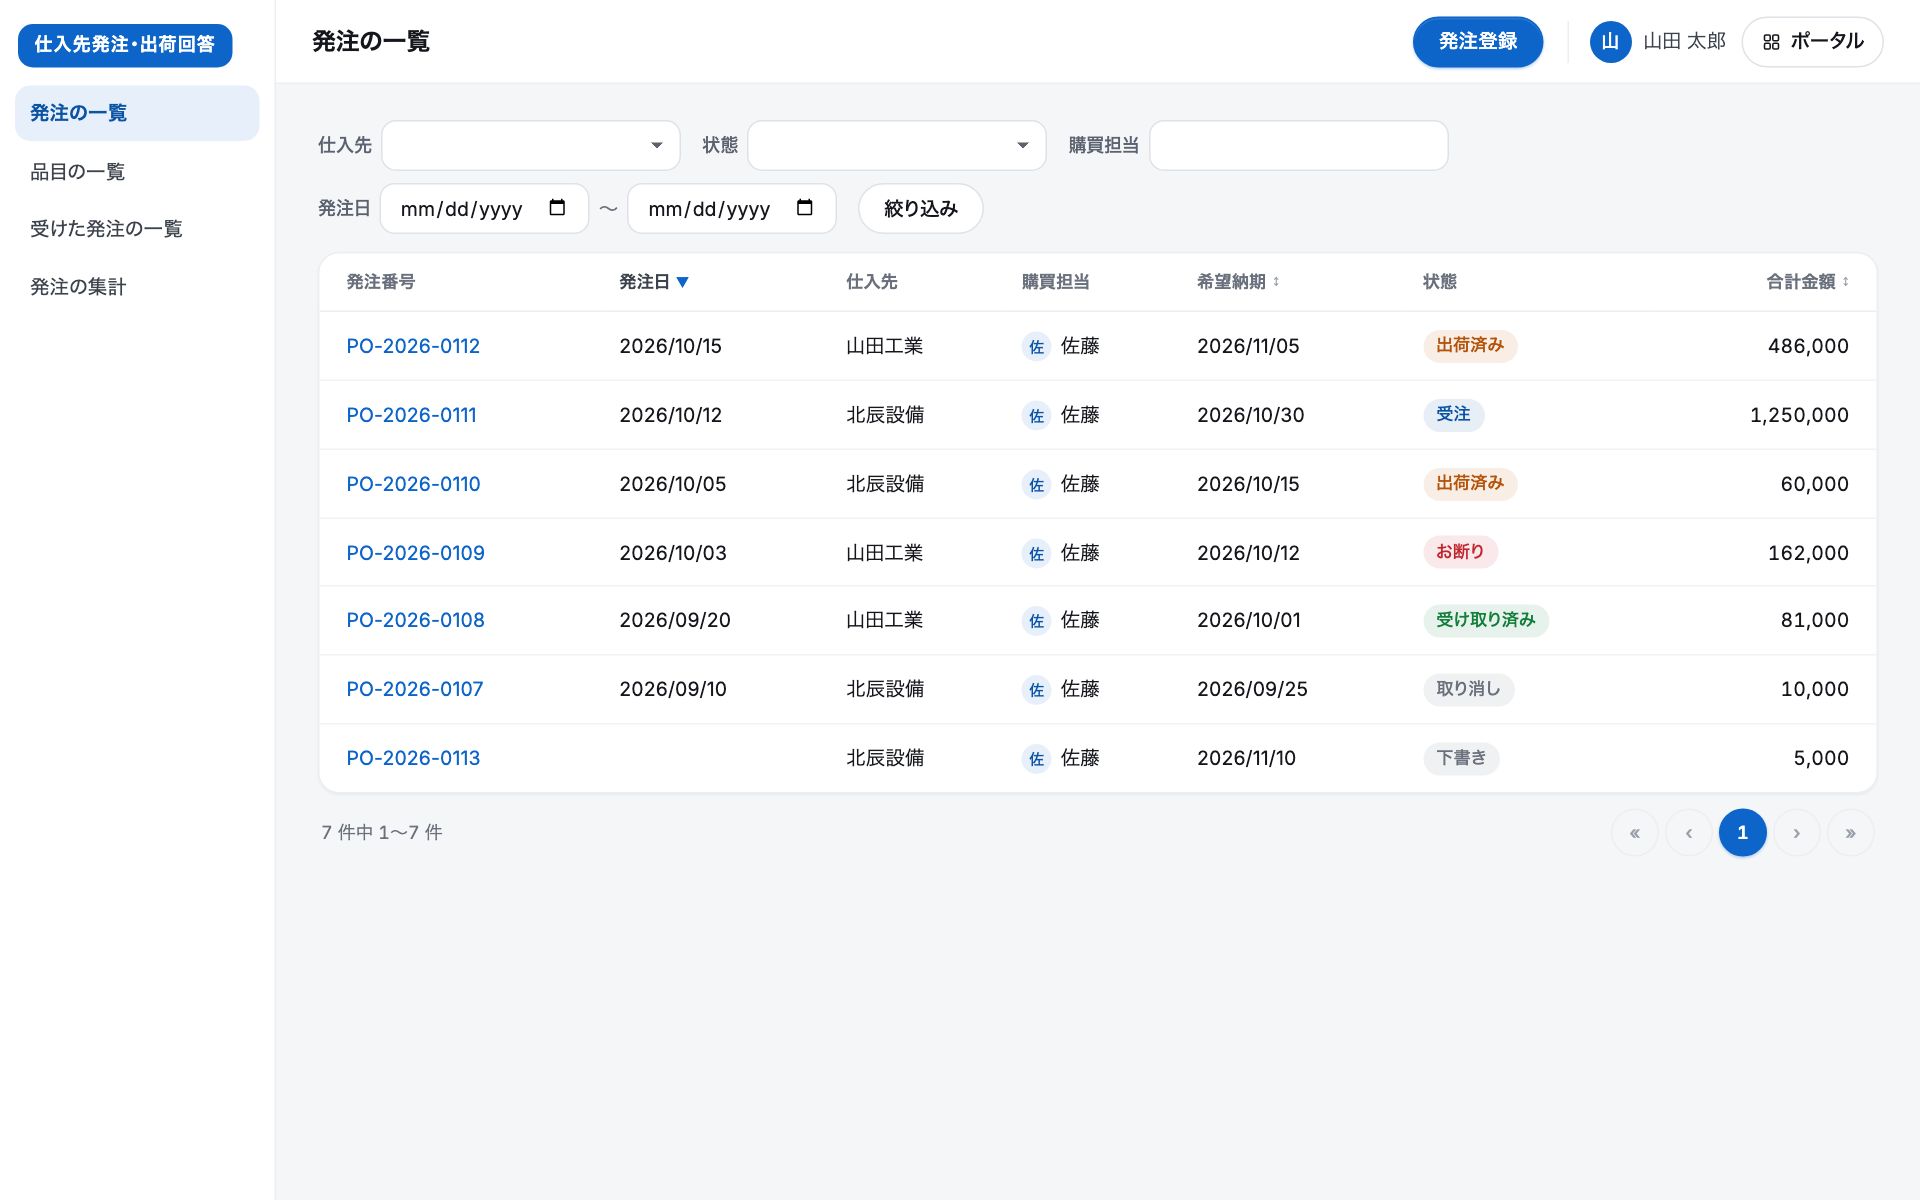Screen dimensions: 1920x1200
Task: Click the 受注 status badge
Action: coord(1454,414)
